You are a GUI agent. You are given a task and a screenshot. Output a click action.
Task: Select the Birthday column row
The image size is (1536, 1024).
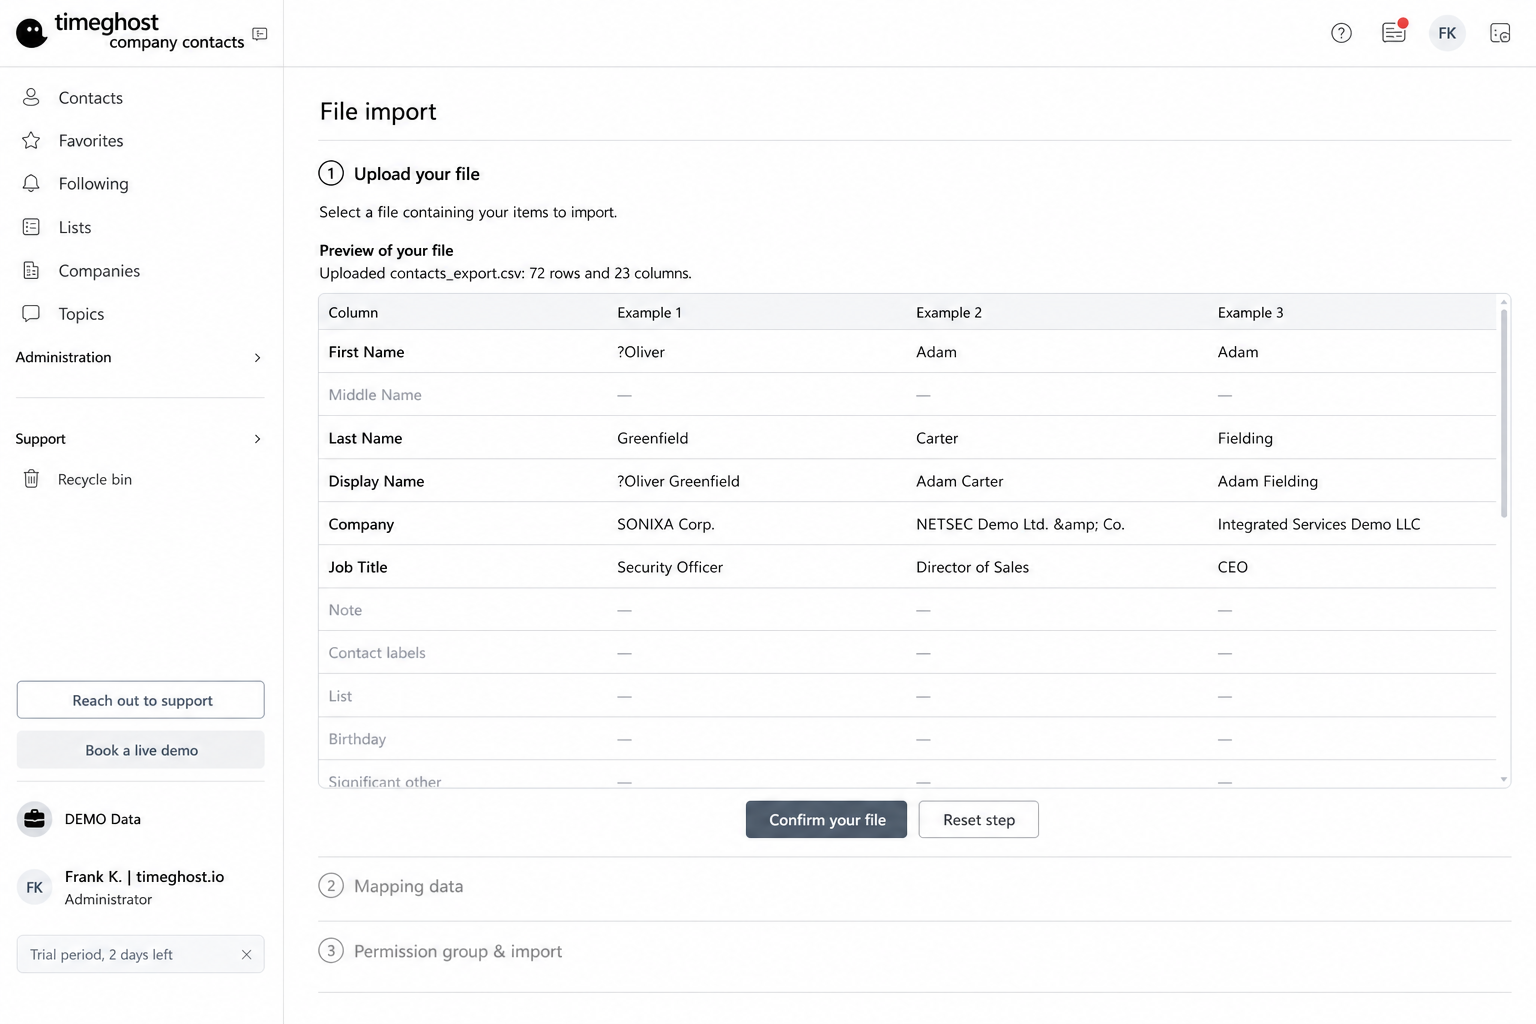click(907, 739)
